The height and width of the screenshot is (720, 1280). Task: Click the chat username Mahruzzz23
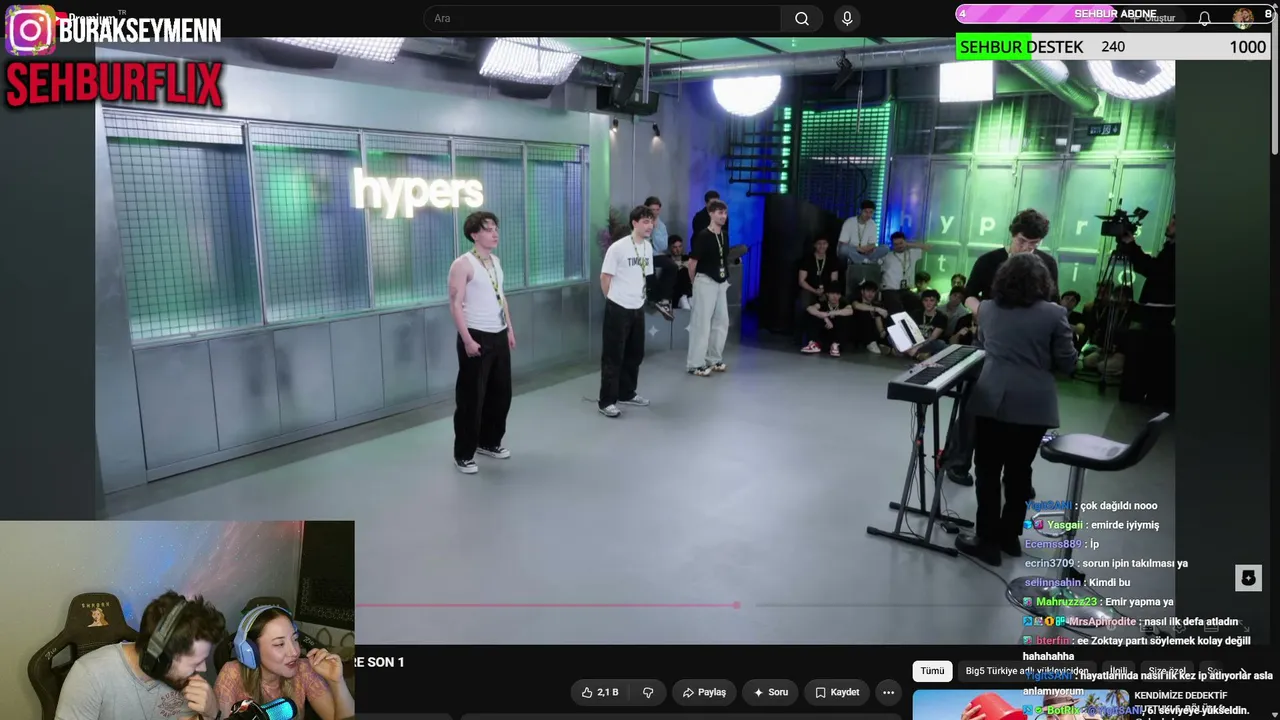point(1067,602)
